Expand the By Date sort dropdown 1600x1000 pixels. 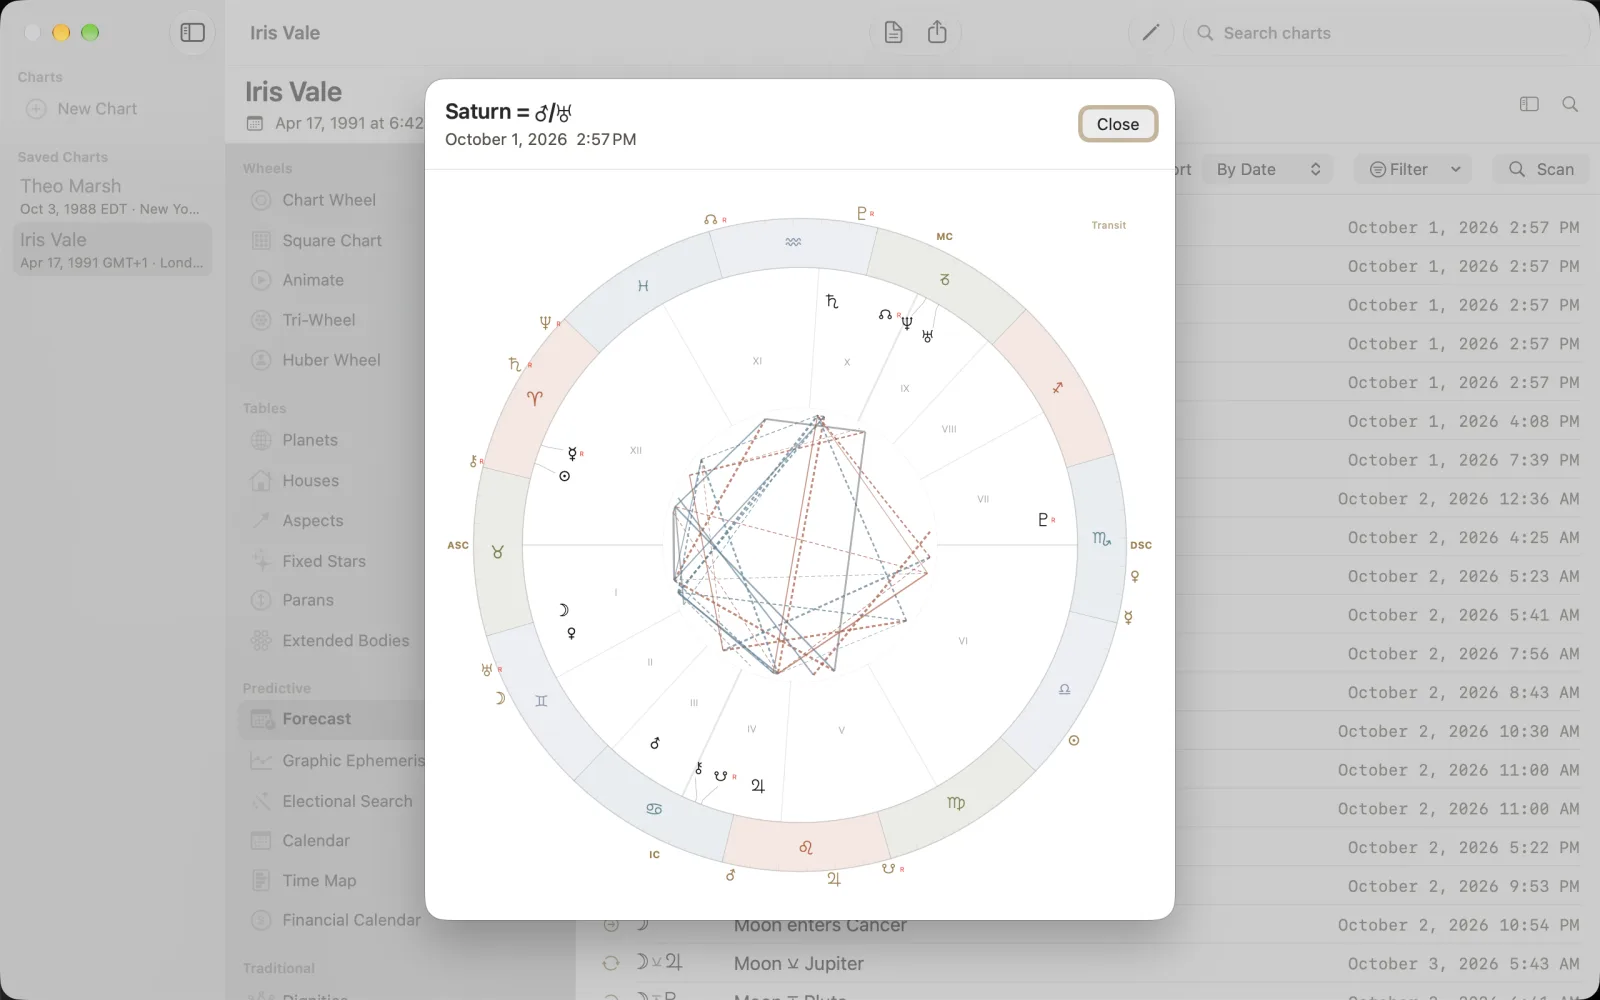click(1268, 170)
